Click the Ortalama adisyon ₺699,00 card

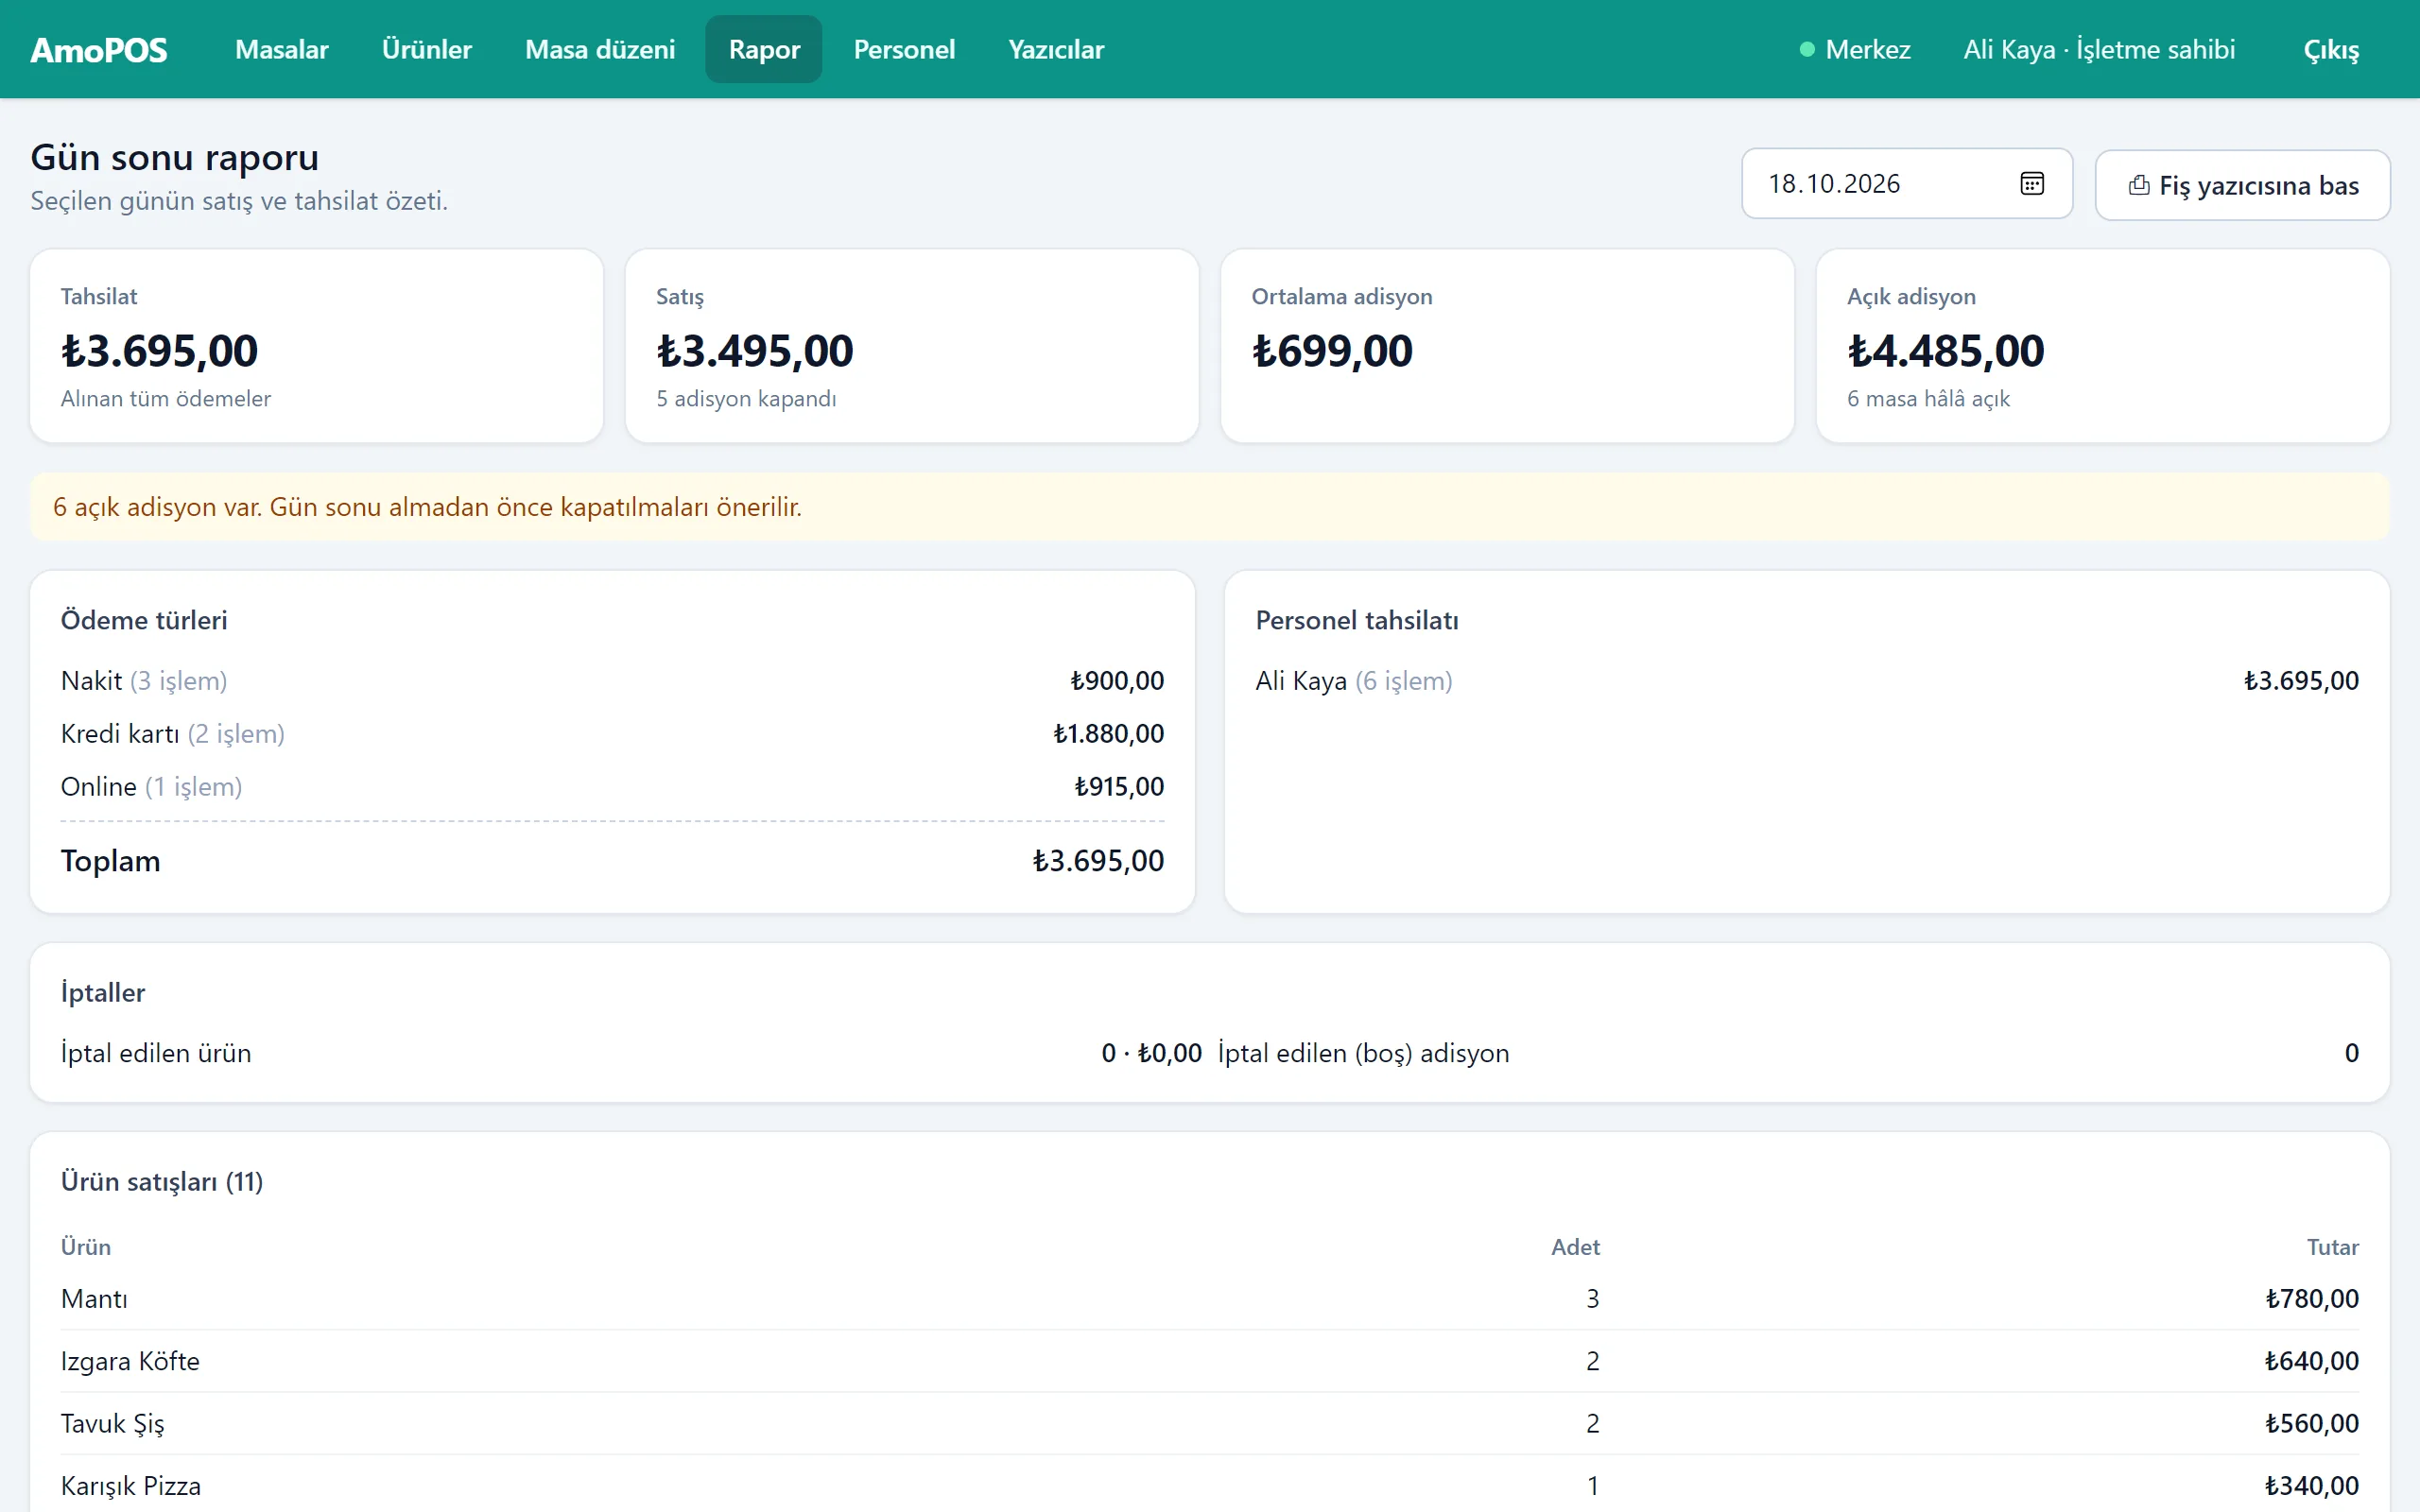coord(1507,346)
